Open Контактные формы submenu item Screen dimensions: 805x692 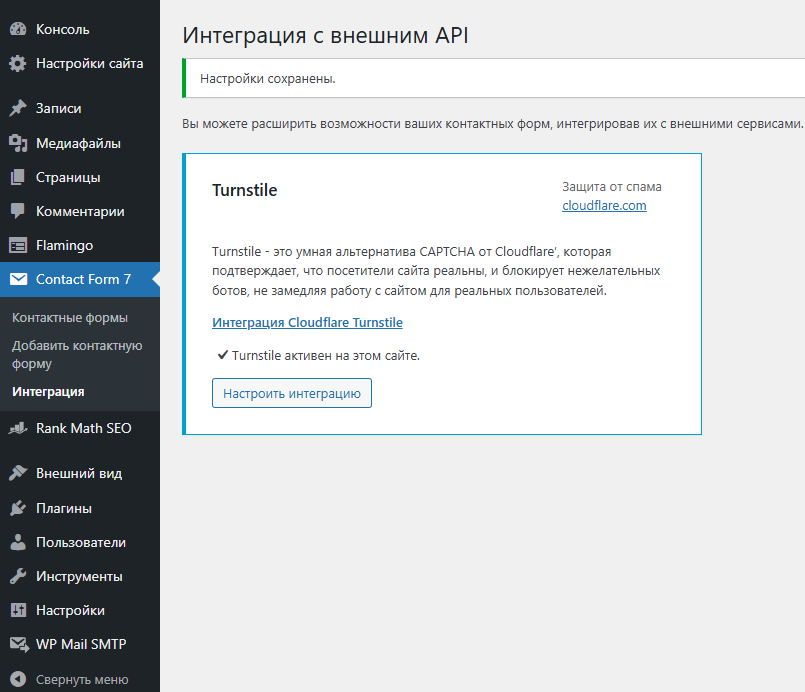(70, 318)
